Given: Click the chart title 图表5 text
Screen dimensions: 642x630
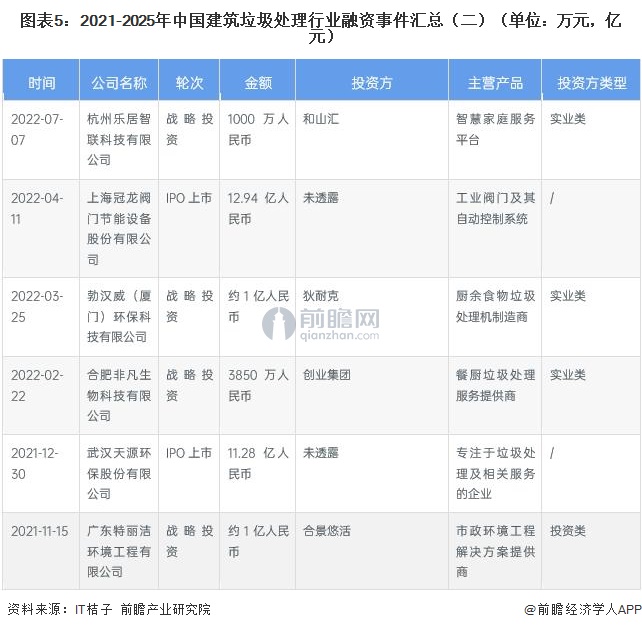Looking at the screenshot, I should (x=321, y=28).
